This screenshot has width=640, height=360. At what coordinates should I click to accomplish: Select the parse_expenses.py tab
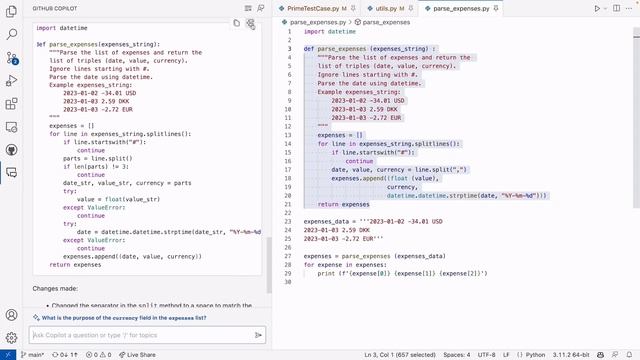[461, 8]
